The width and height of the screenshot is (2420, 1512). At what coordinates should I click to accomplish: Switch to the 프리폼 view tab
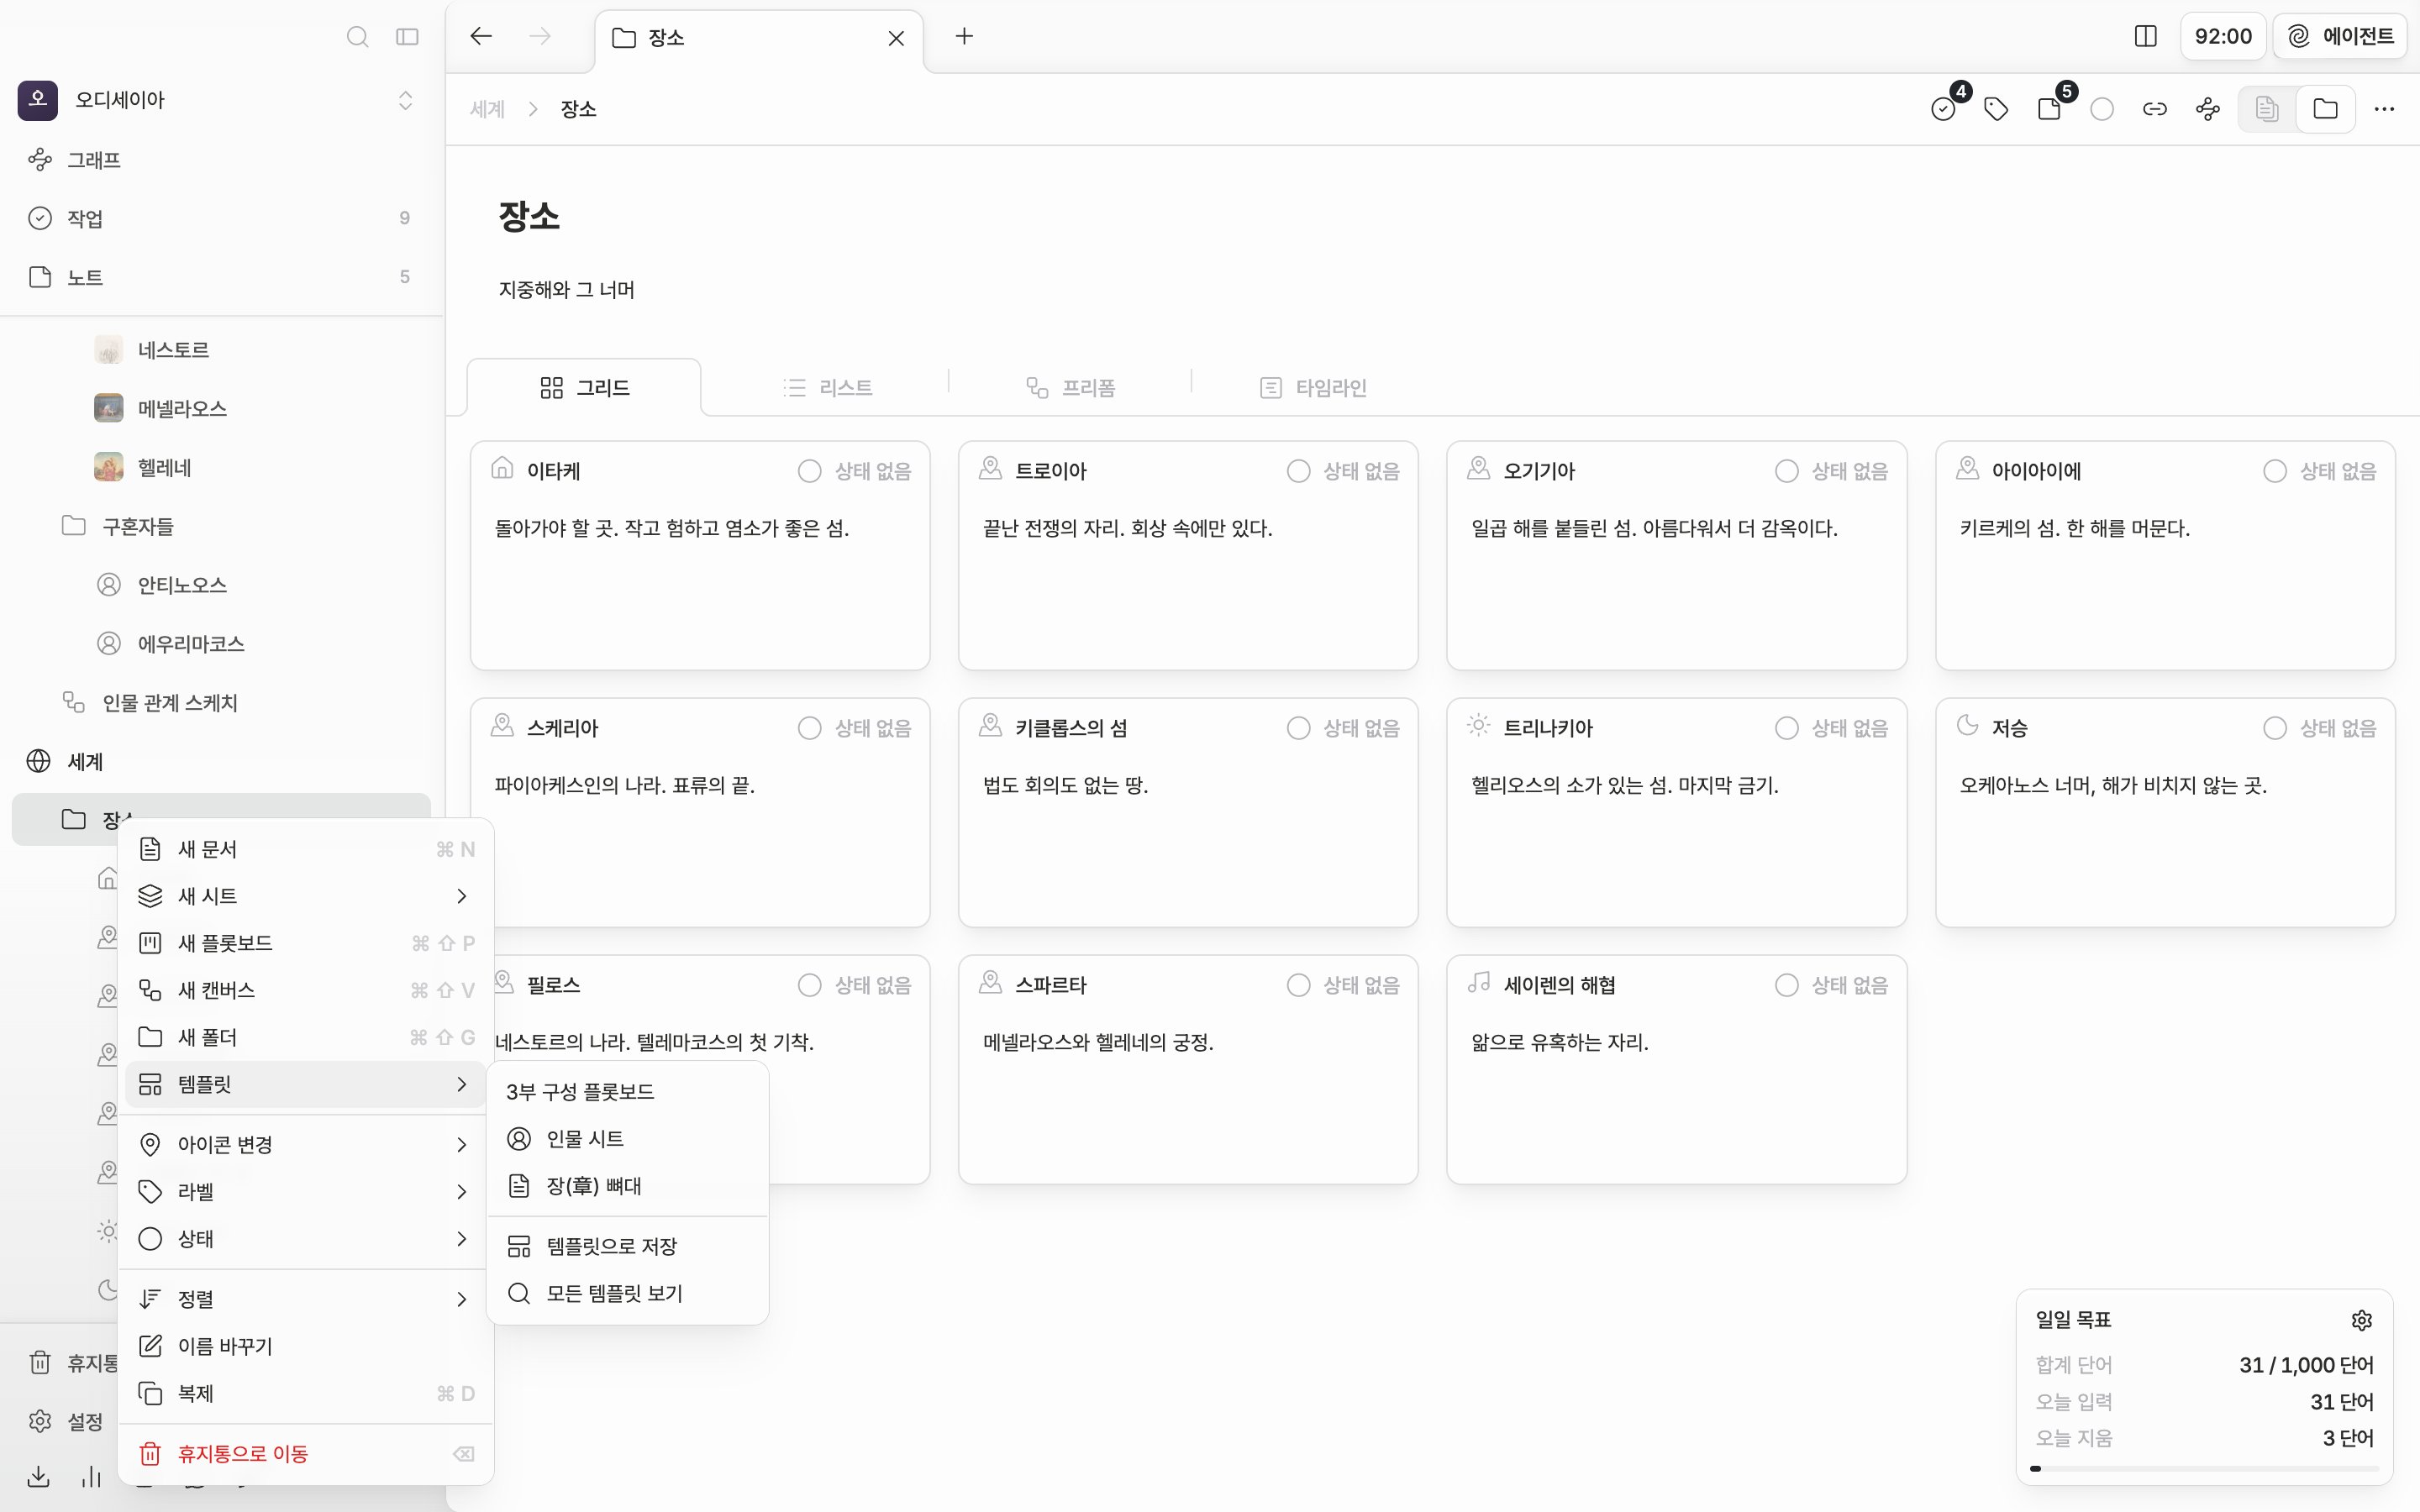1070,388
